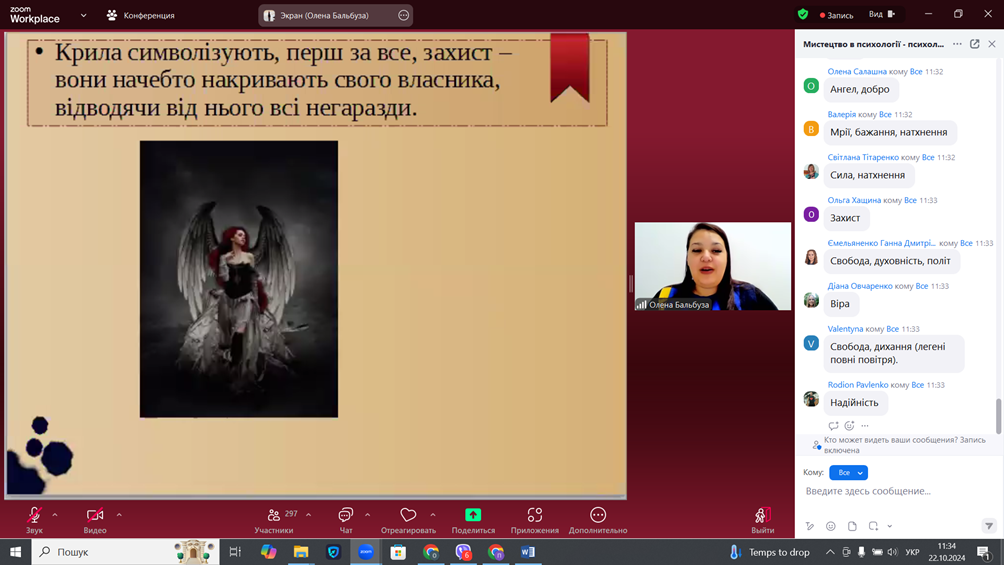
Task: Select the Конференция tab
Action: 141,16
